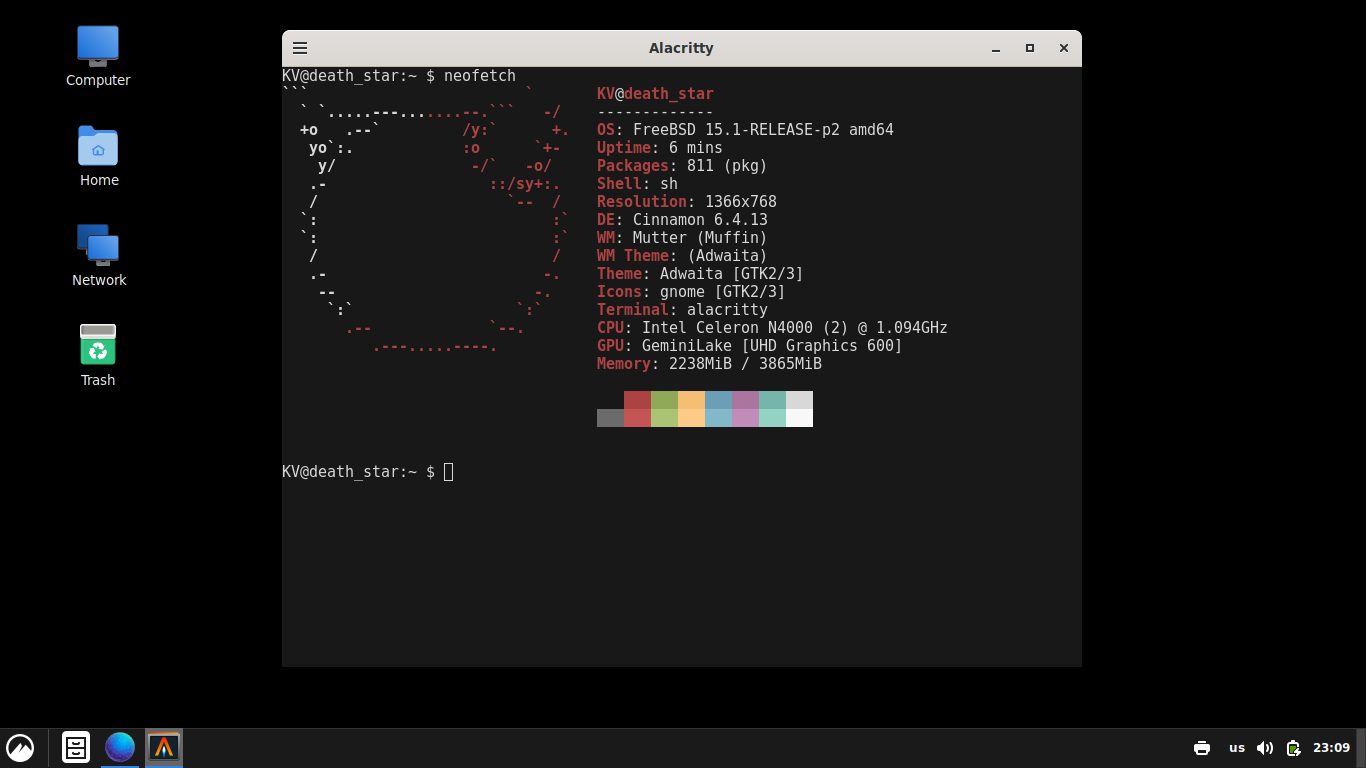Click the 'KV@death_star' neofetch header
The image size is (1366, 768).
655,94
